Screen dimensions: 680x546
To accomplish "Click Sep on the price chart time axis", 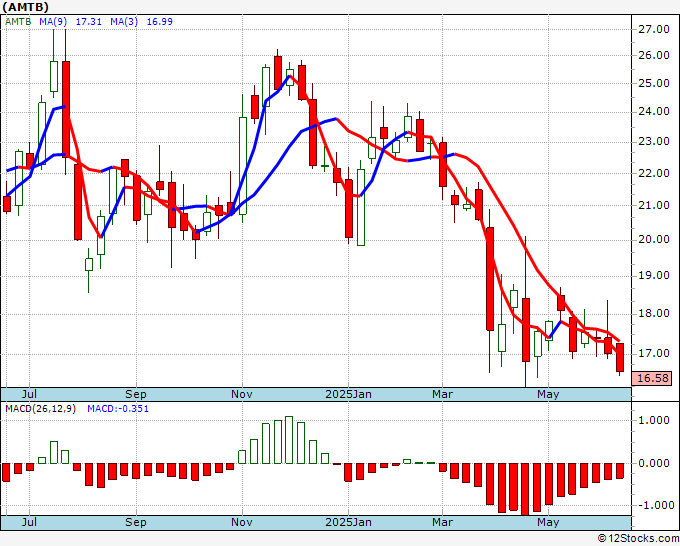I will coord(136,394).
